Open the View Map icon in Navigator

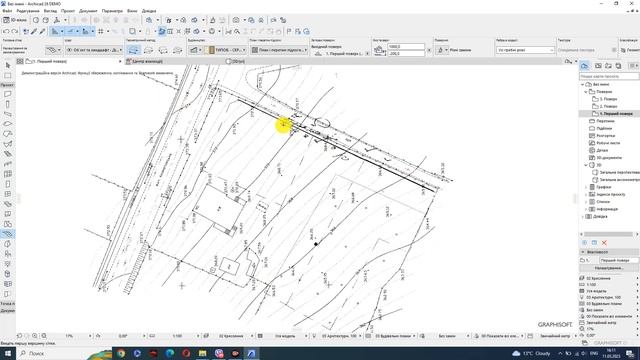(x=598, y=65)
